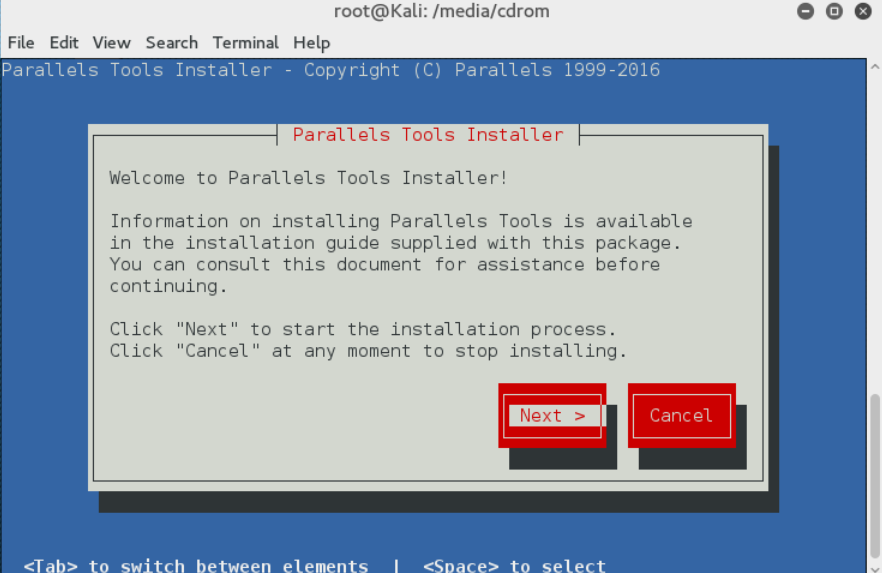Click the terminal vertical scrollbar thumb
The width and height of the screenshot is (882, 573).
tap(875, 476)
